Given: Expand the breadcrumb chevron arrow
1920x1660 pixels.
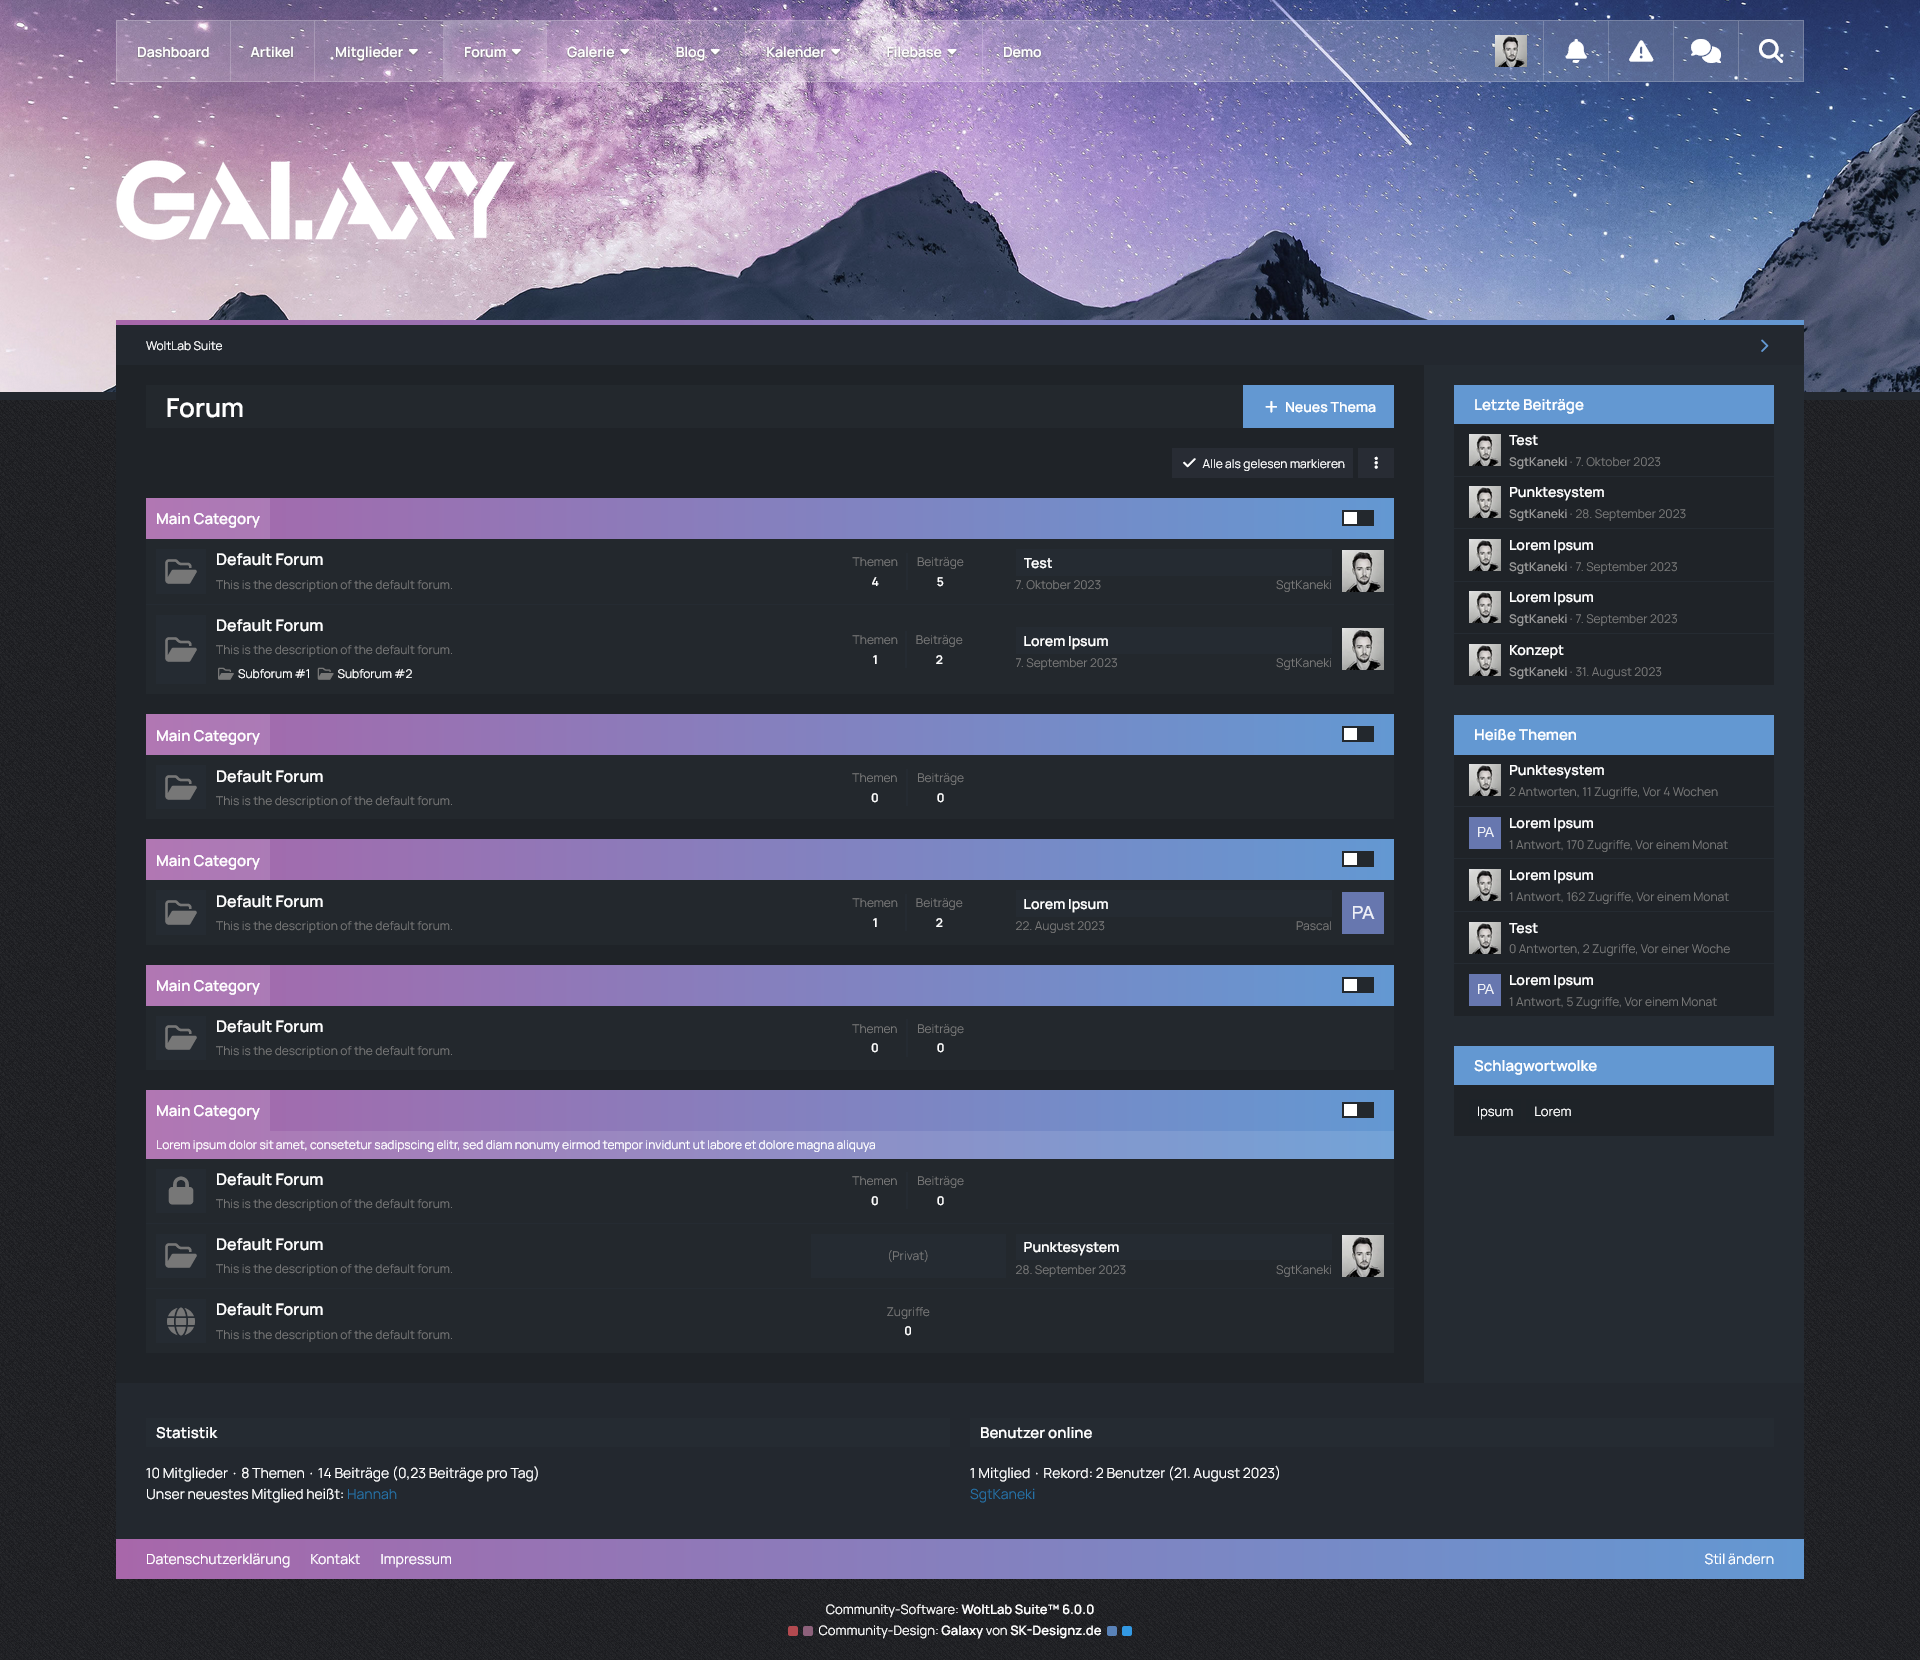Looking at the screenshot, I should [1764, 346].
